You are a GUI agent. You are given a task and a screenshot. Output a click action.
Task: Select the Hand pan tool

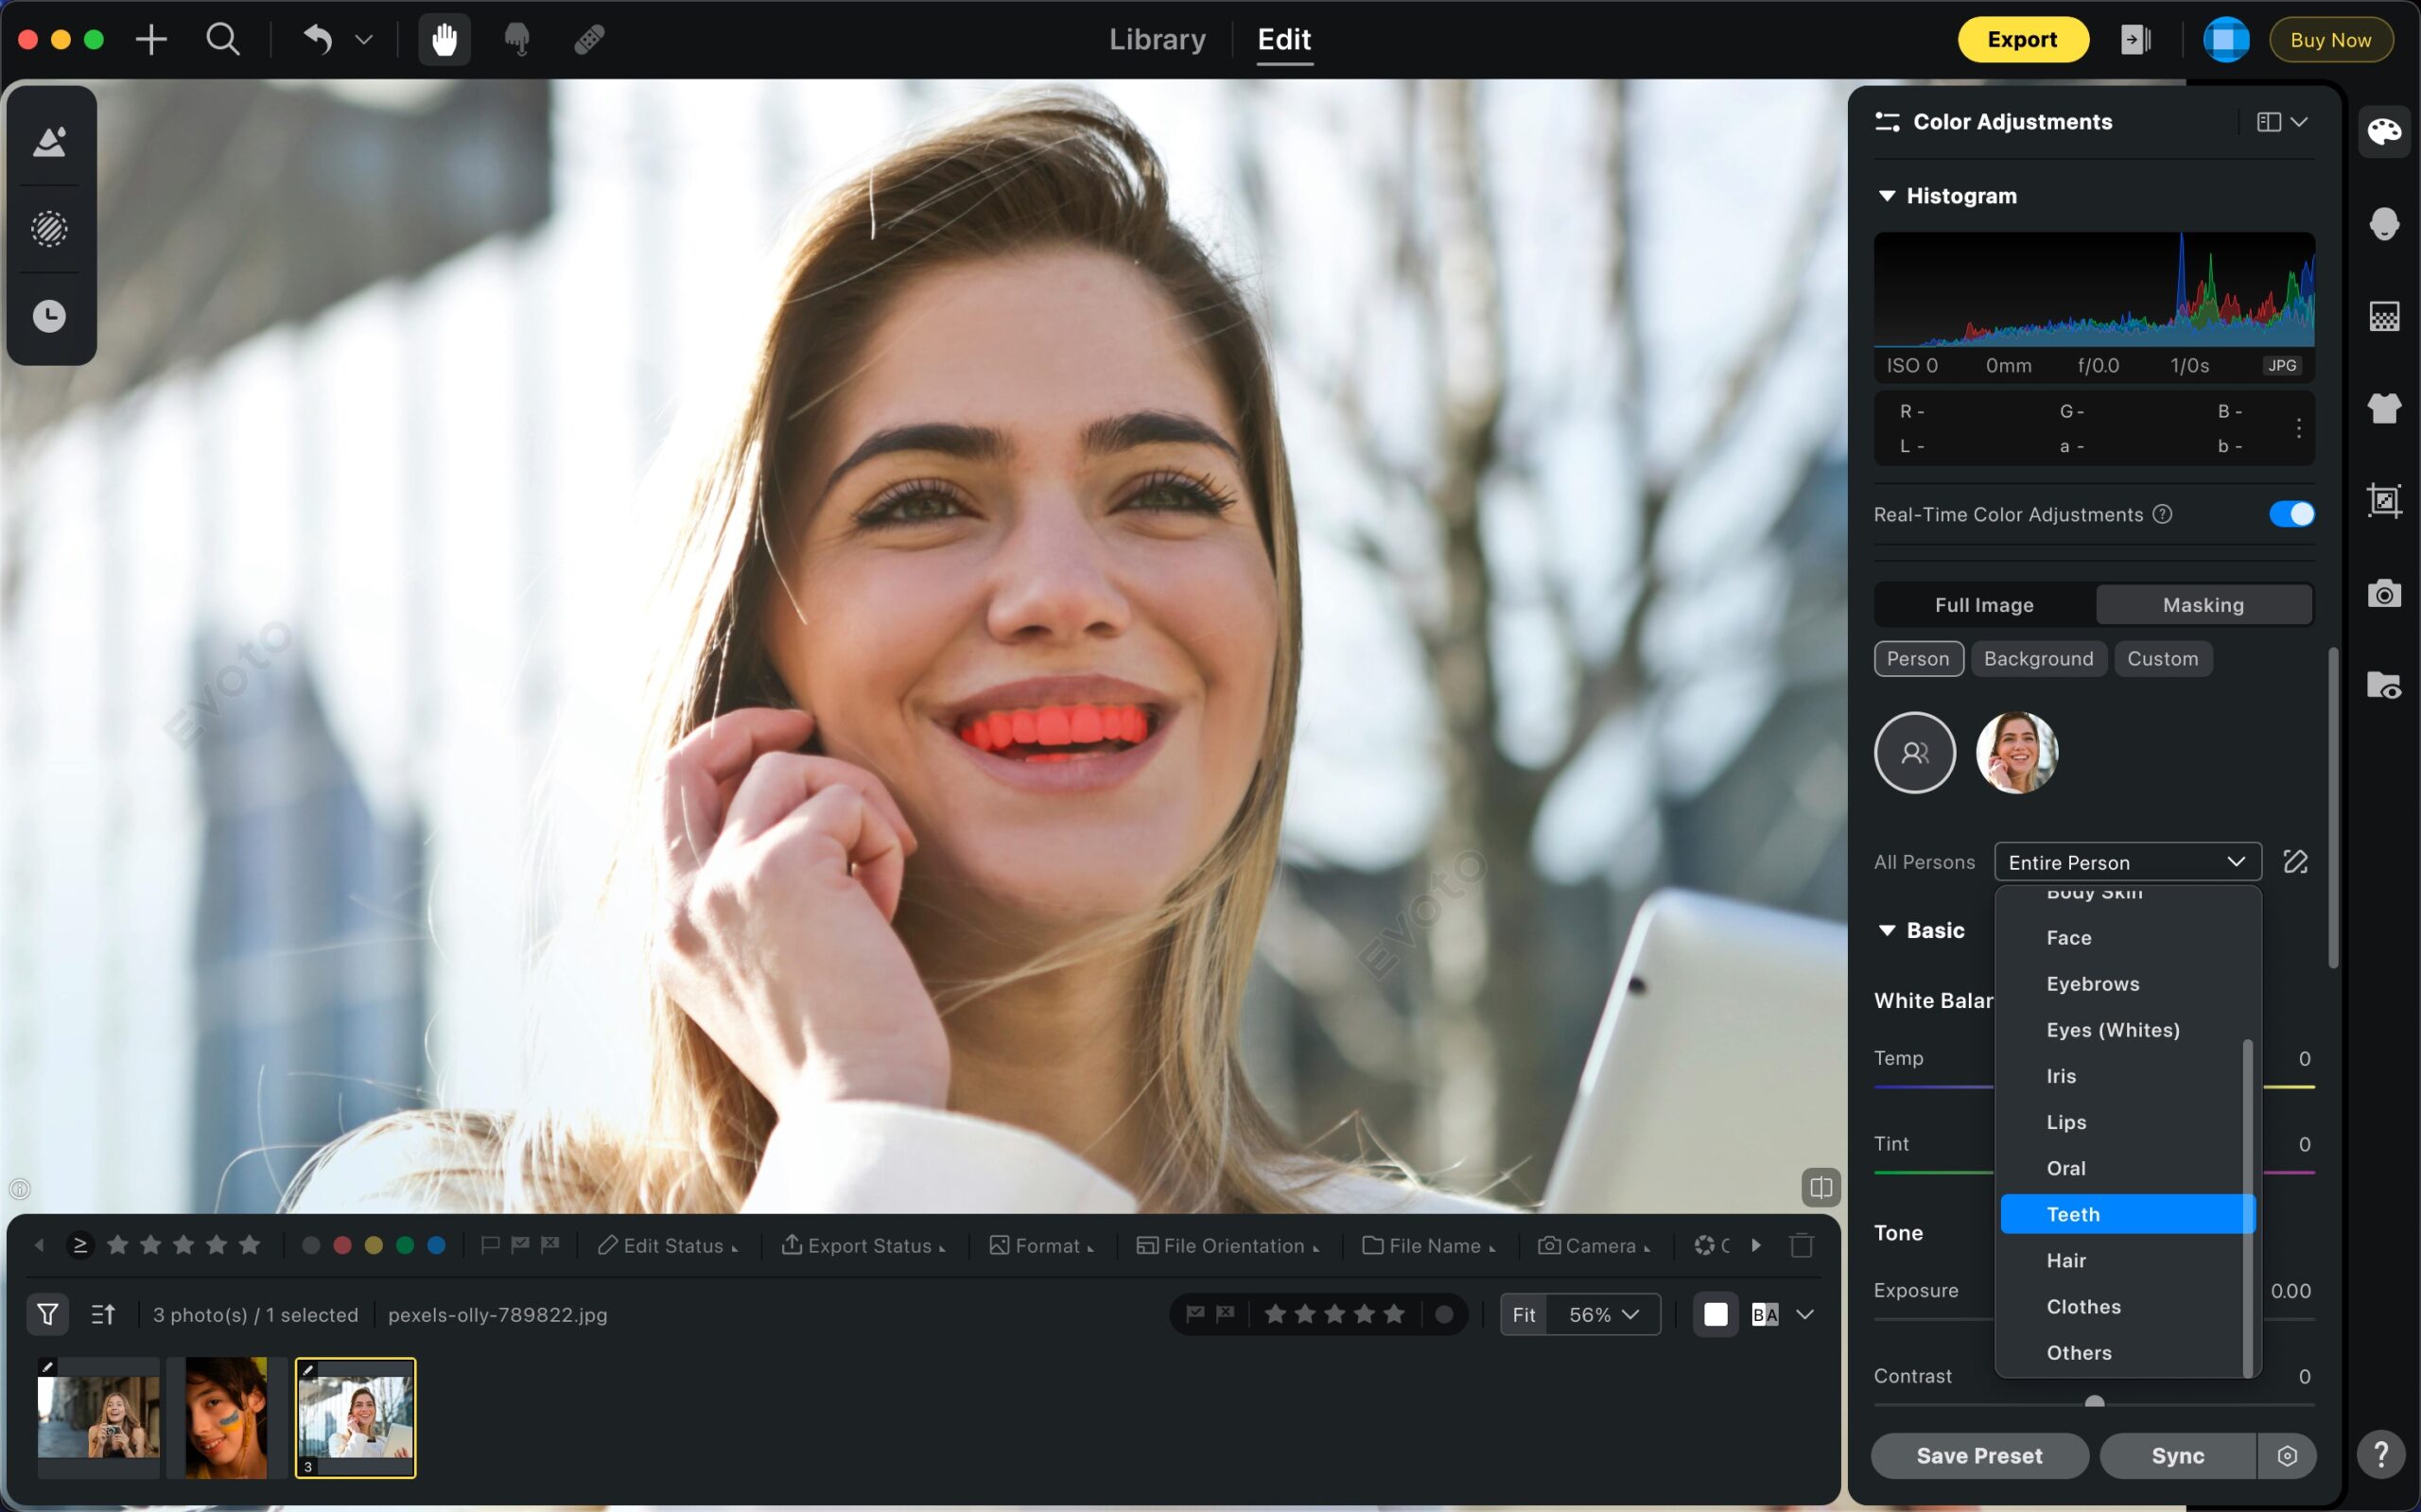pyautogui.click(x=444, y=40)
